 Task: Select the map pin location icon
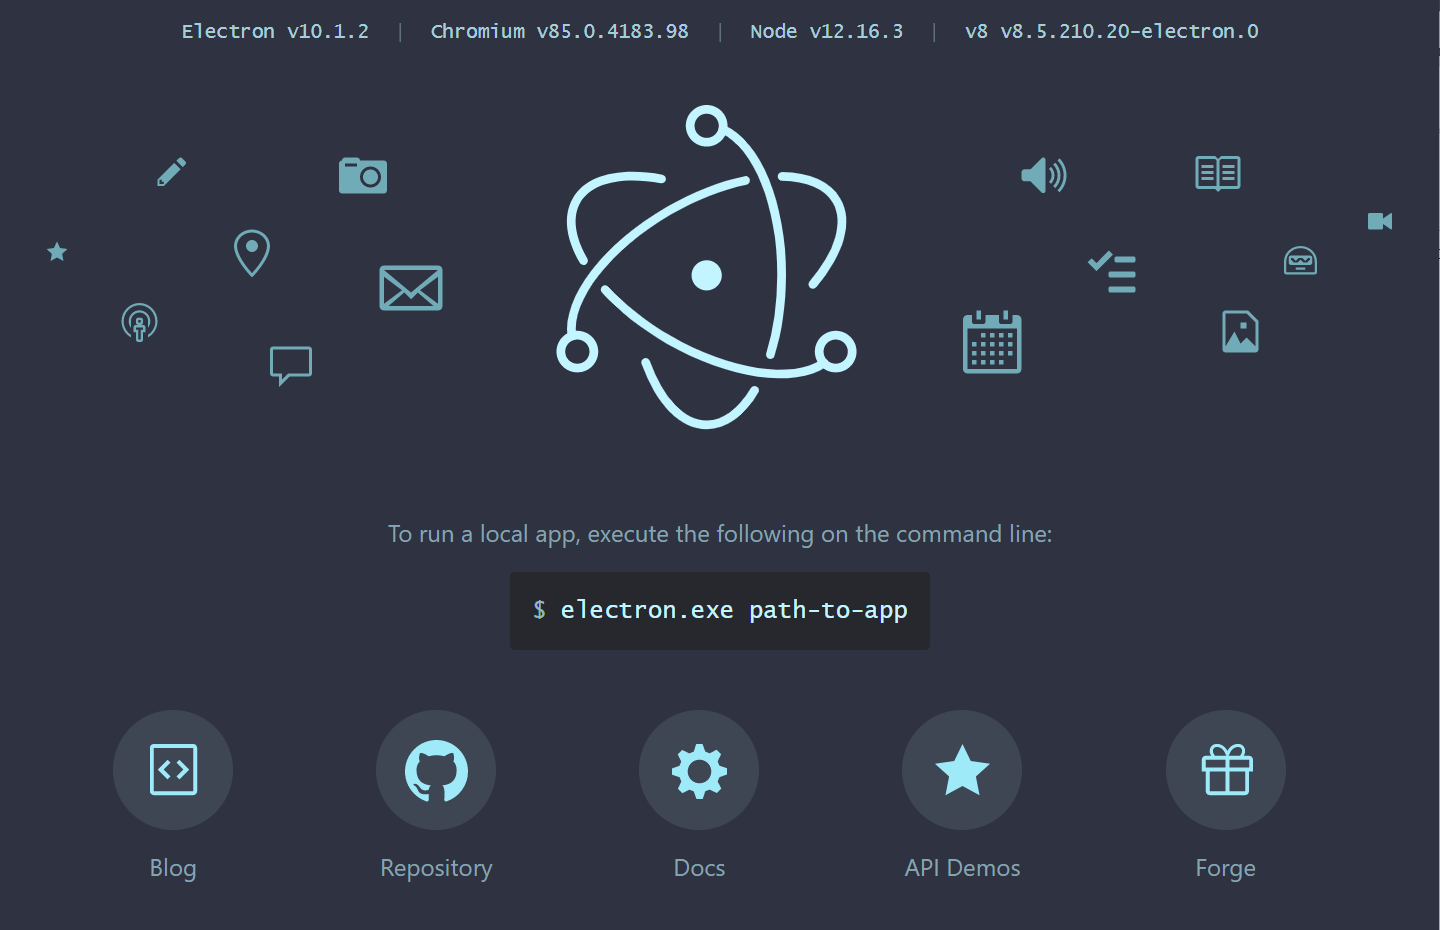click(251, 253)
